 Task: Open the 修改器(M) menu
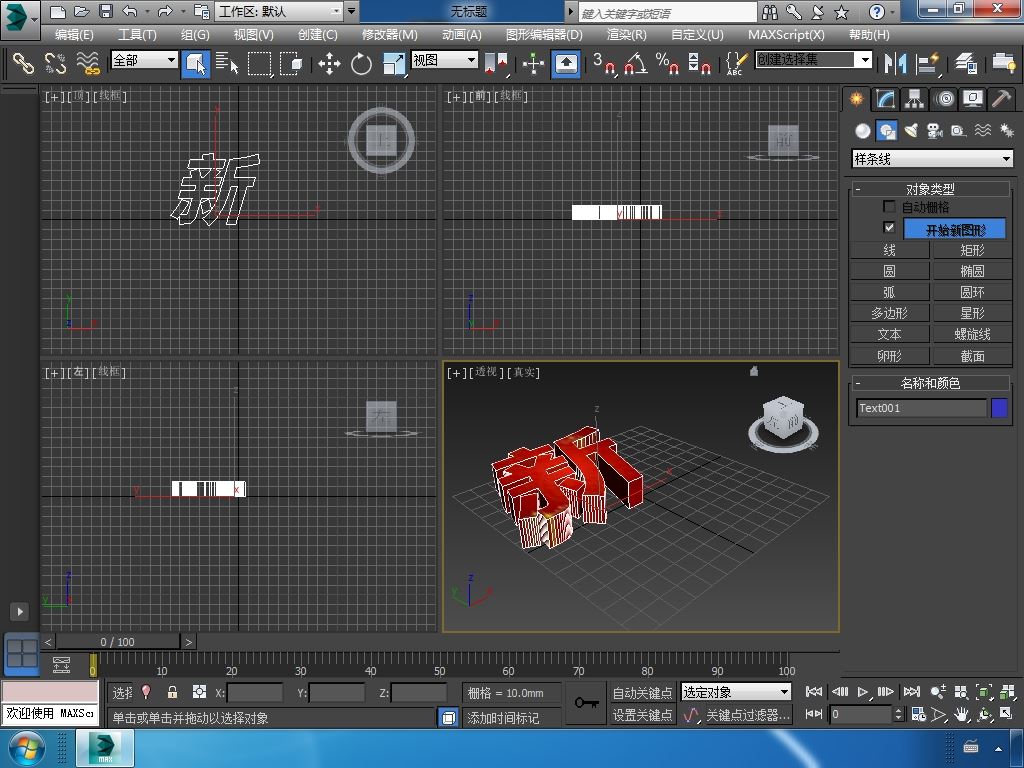[x=389, y=34]
